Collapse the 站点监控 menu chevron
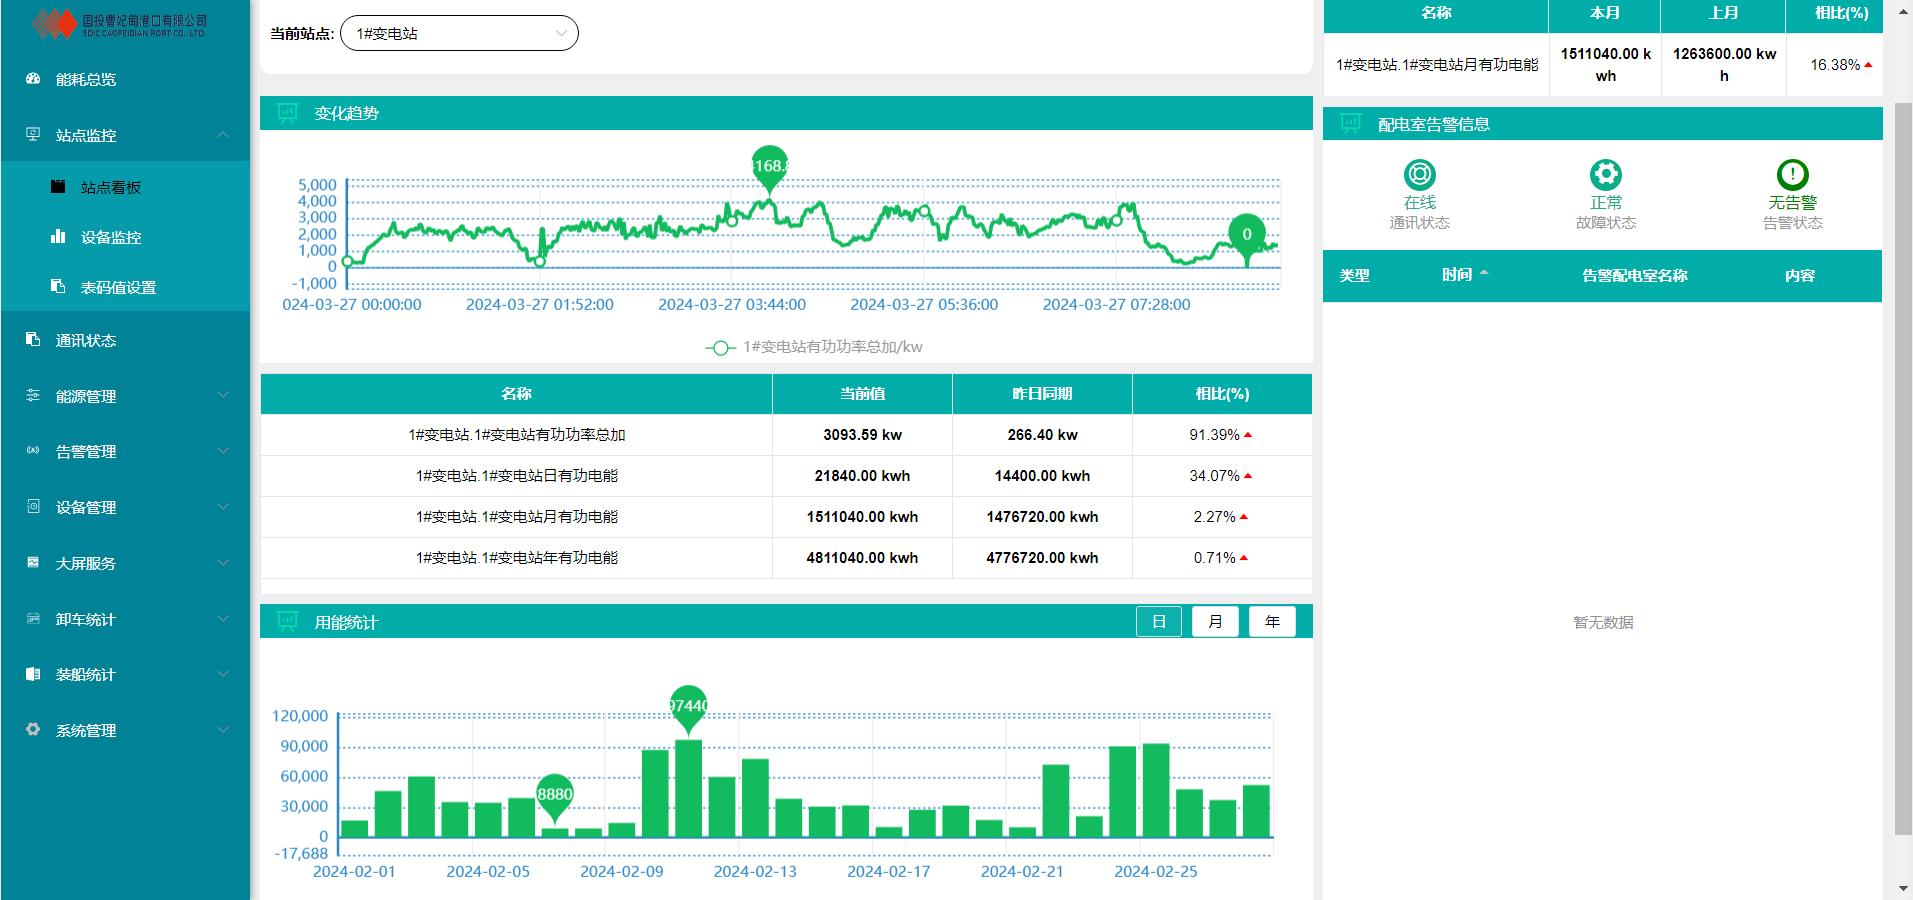 pos(223,135)
